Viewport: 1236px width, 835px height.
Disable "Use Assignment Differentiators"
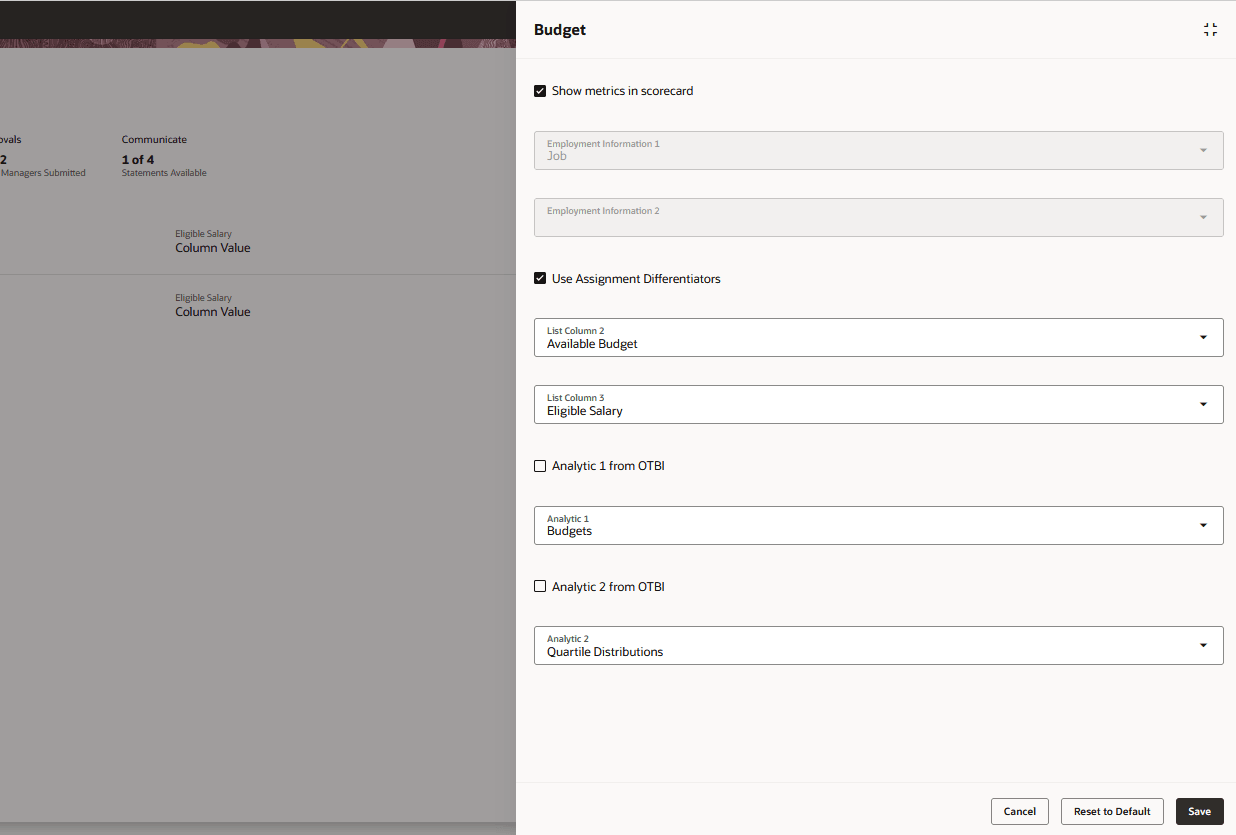[x=540, y=278]
